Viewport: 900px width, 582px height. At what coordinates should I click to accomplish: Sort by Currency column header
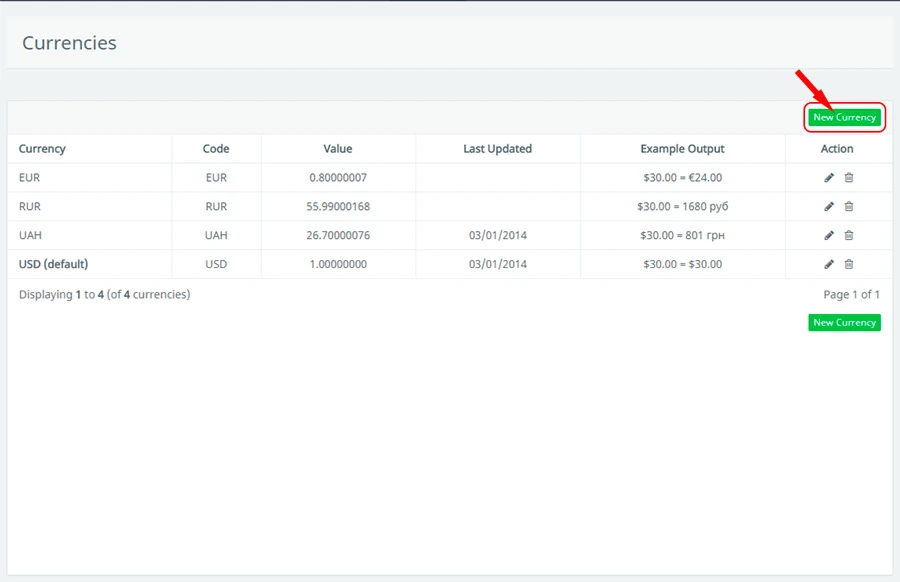pyautogui.click(x=42, y=149)
